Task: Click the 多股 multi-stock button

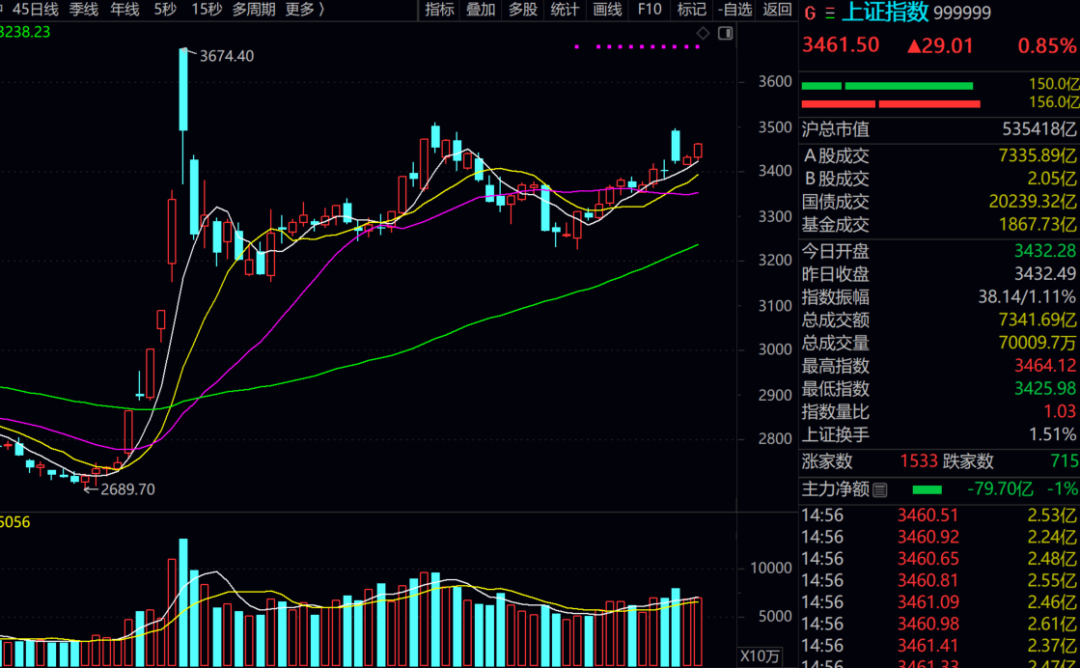Action: (523, 10)
